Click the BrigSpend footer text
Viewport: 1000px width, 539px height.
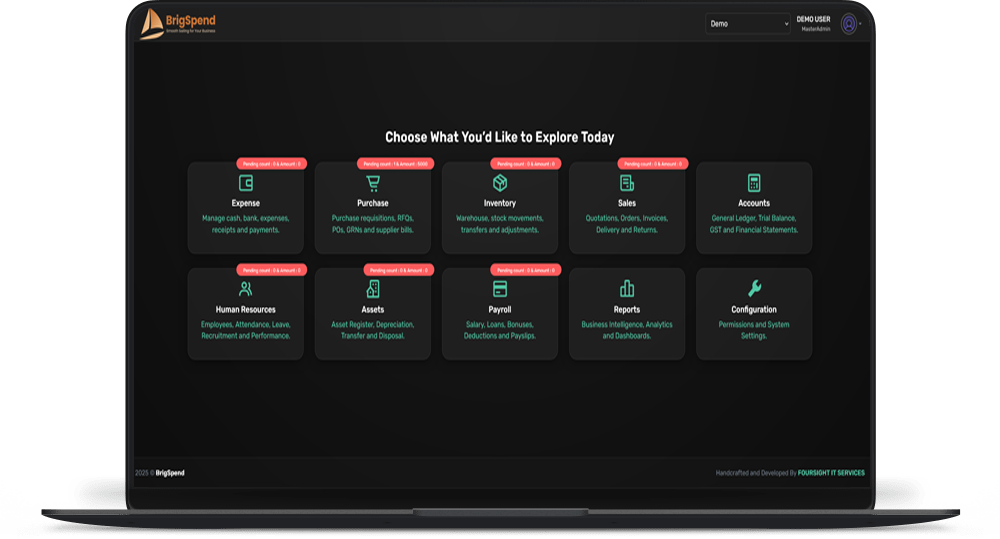pos(170,473)
